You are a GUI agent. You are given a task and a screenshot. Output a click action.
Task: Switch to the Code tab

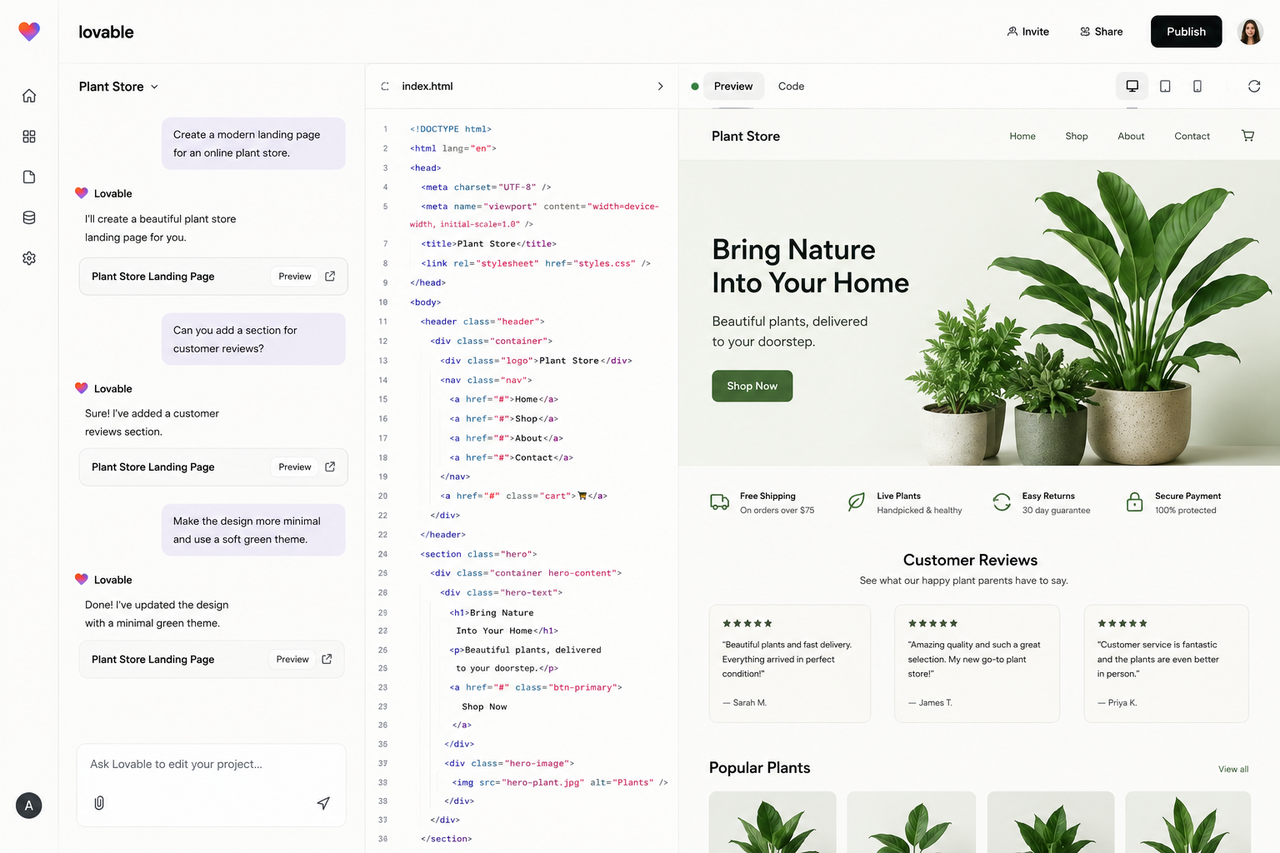click(x=791, y=86)
